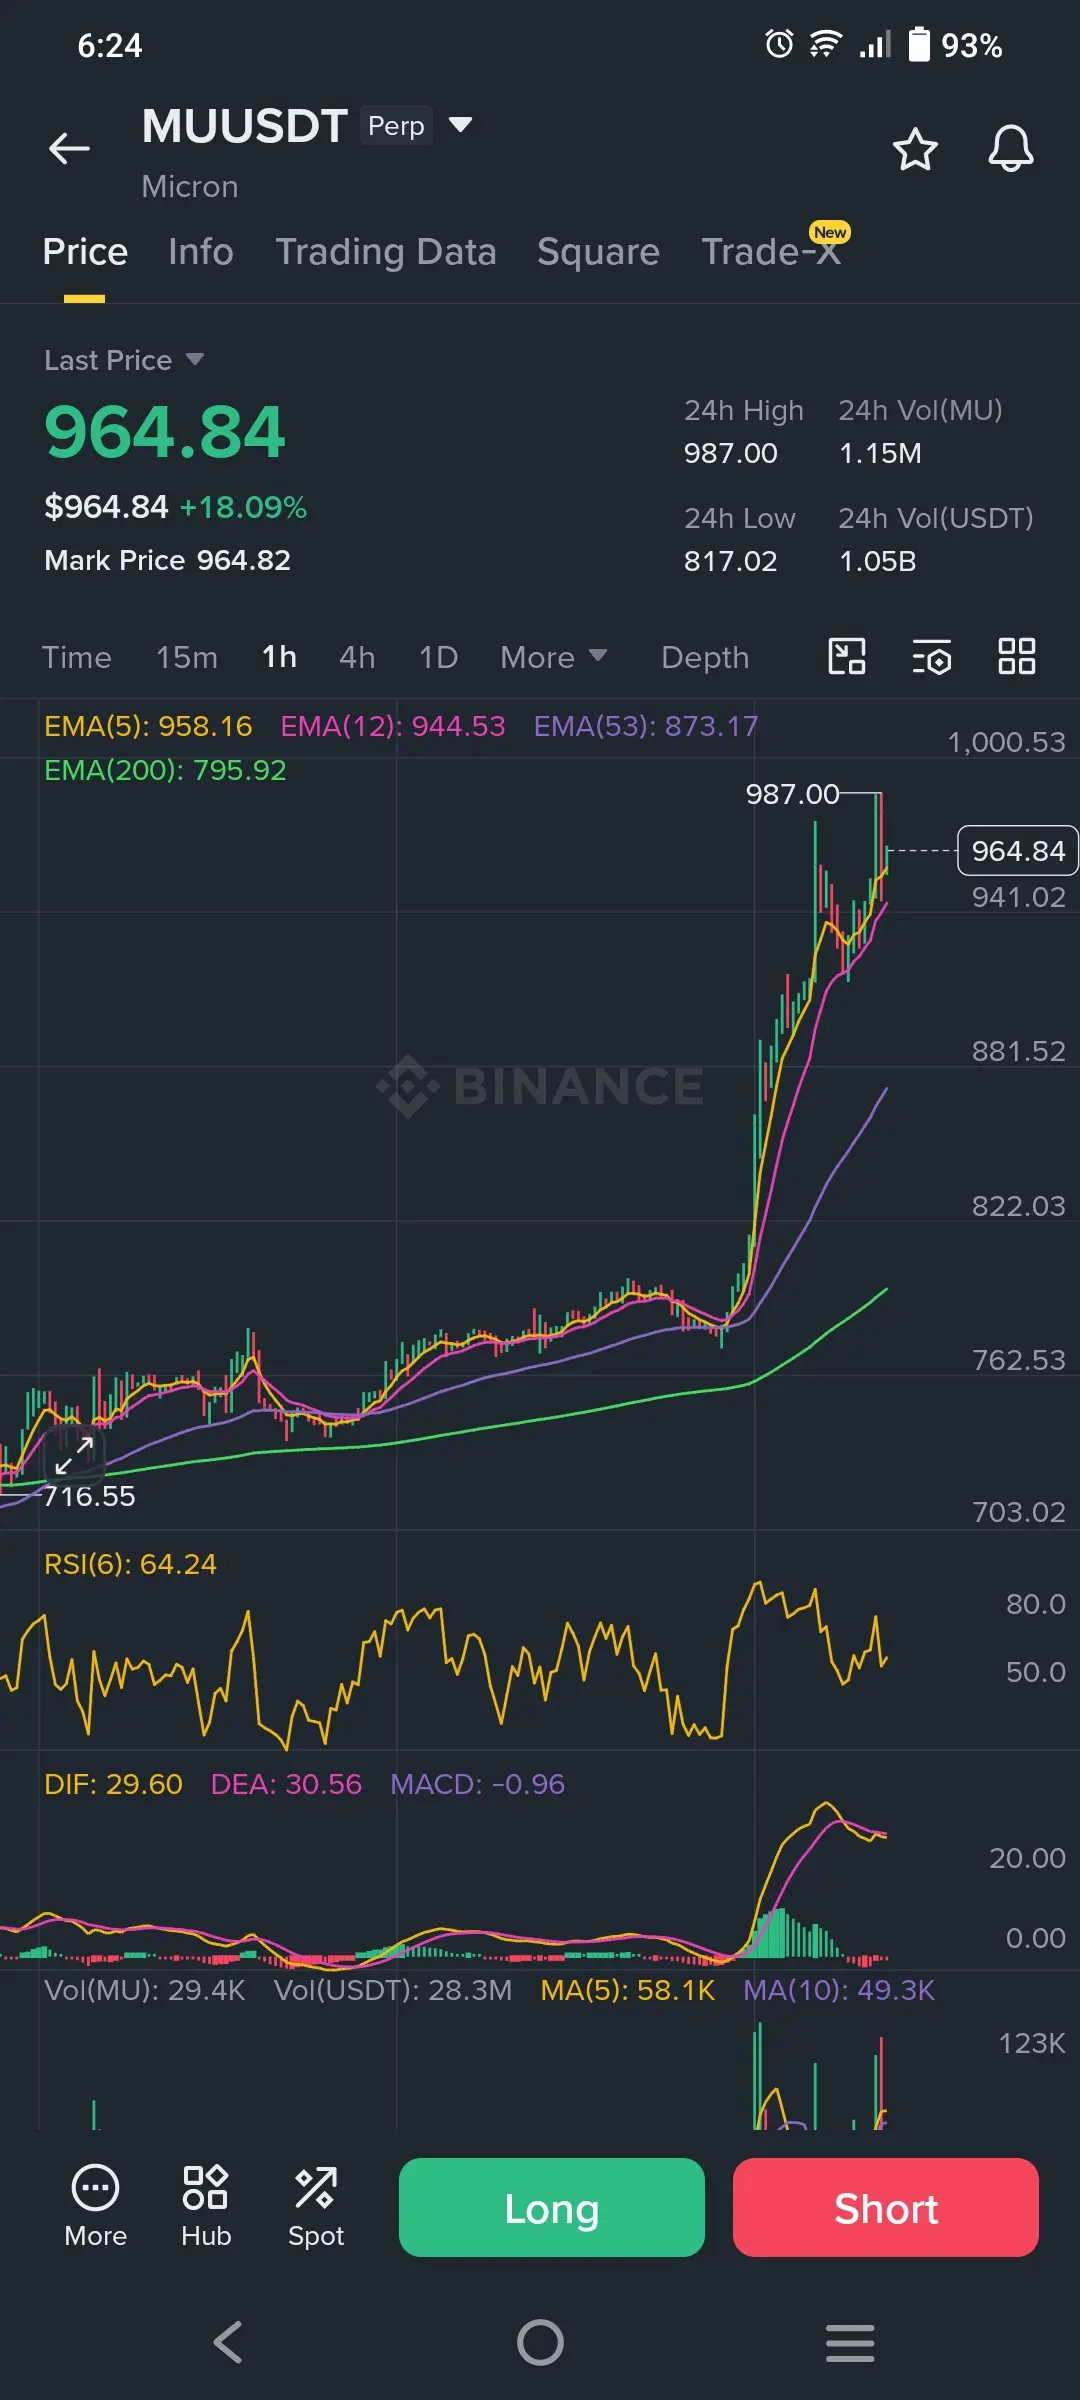This screenshot has height=2400, width=1080.
Task: Select the Price tab
Action: [x=85, y=252]
